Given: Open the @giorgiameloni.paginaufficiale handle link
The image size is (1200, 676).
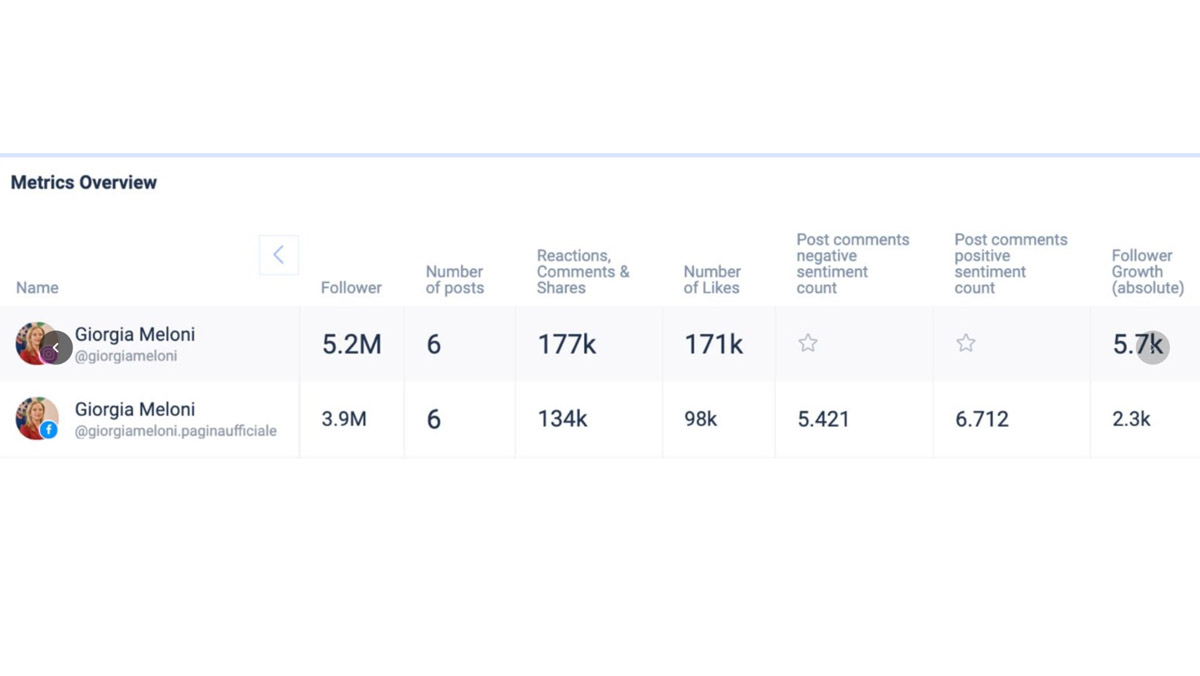Looking at the screenshot, I should [175, 431].
